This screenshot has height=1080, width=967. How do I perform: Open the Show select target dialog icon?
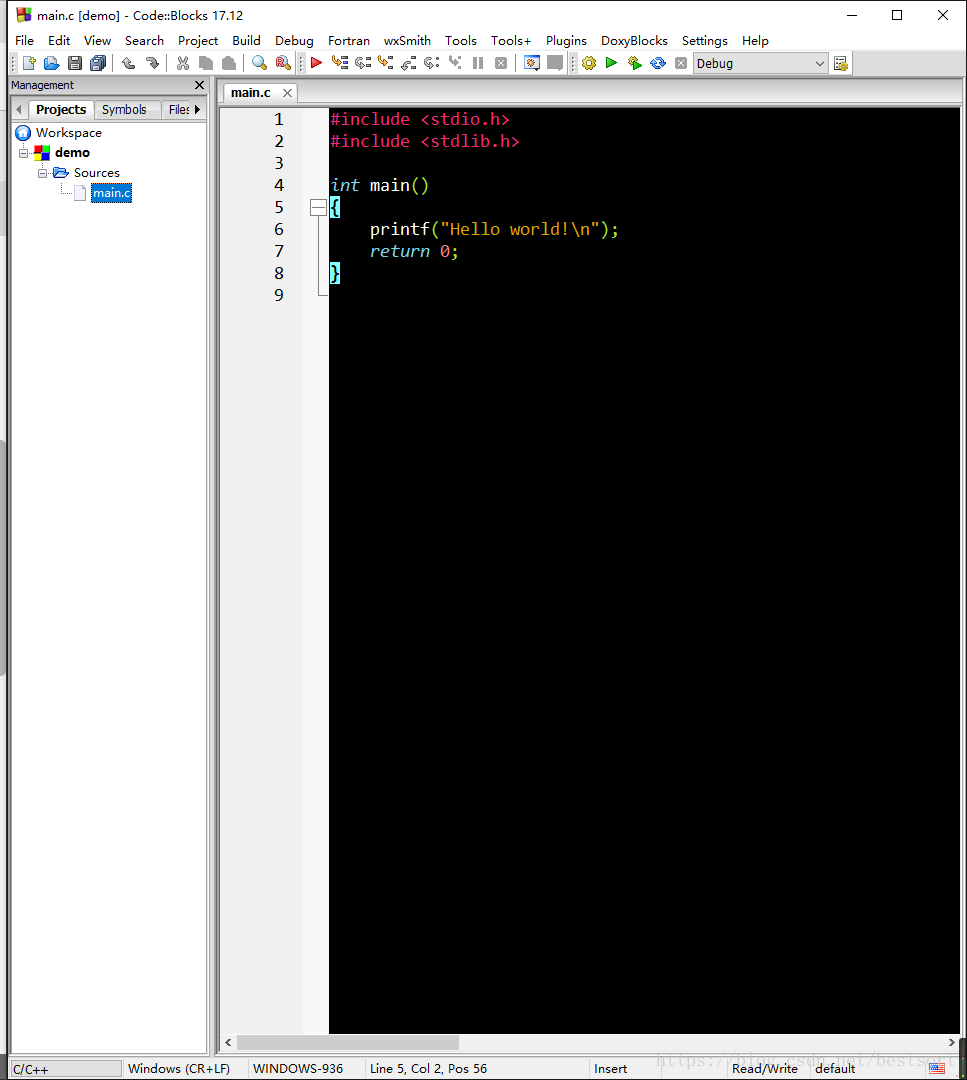coord(841,63)
